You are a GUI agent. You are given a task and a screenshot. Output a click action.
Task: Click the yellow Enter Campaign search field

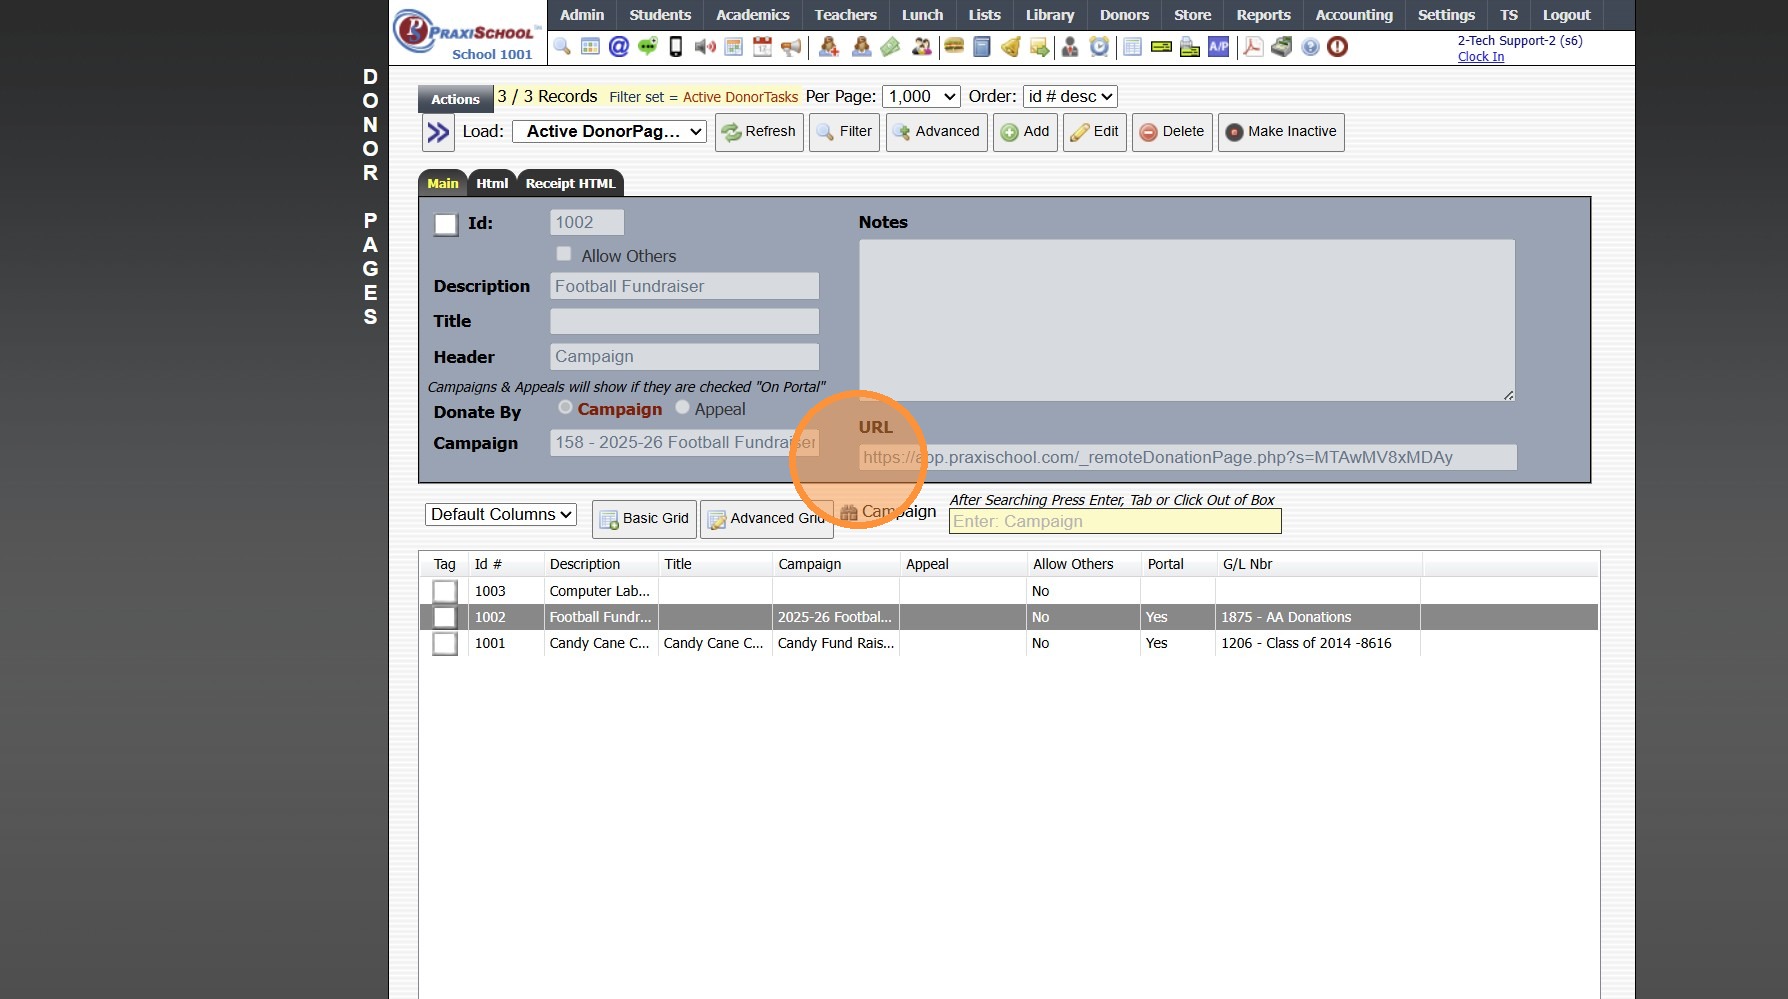pos(1114,522)
